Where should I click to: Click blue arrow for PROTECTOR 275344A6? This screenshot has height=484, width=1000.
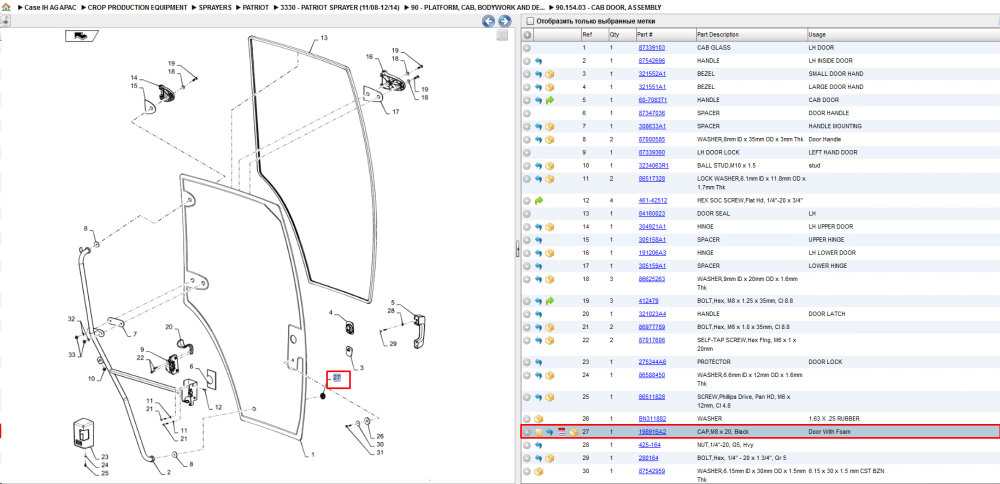click(538, 362)
